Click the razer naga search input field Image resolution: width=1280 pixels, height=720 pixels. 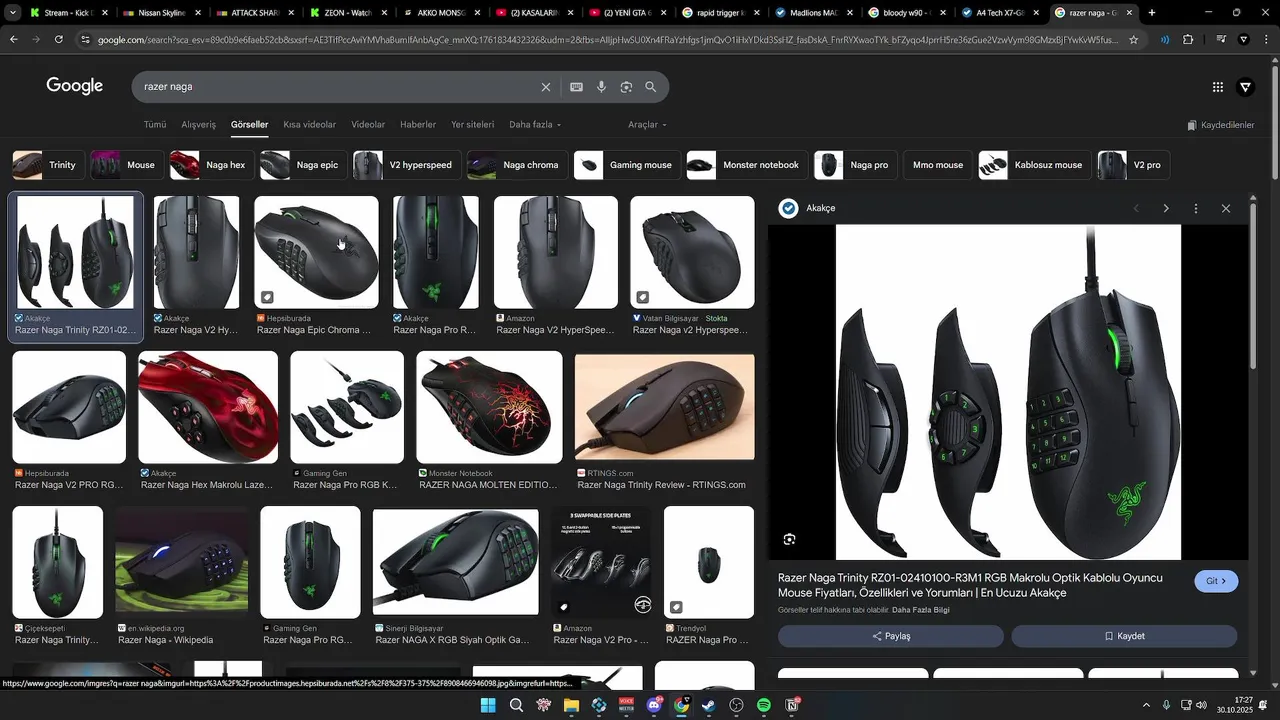click(x=335, y=87)
